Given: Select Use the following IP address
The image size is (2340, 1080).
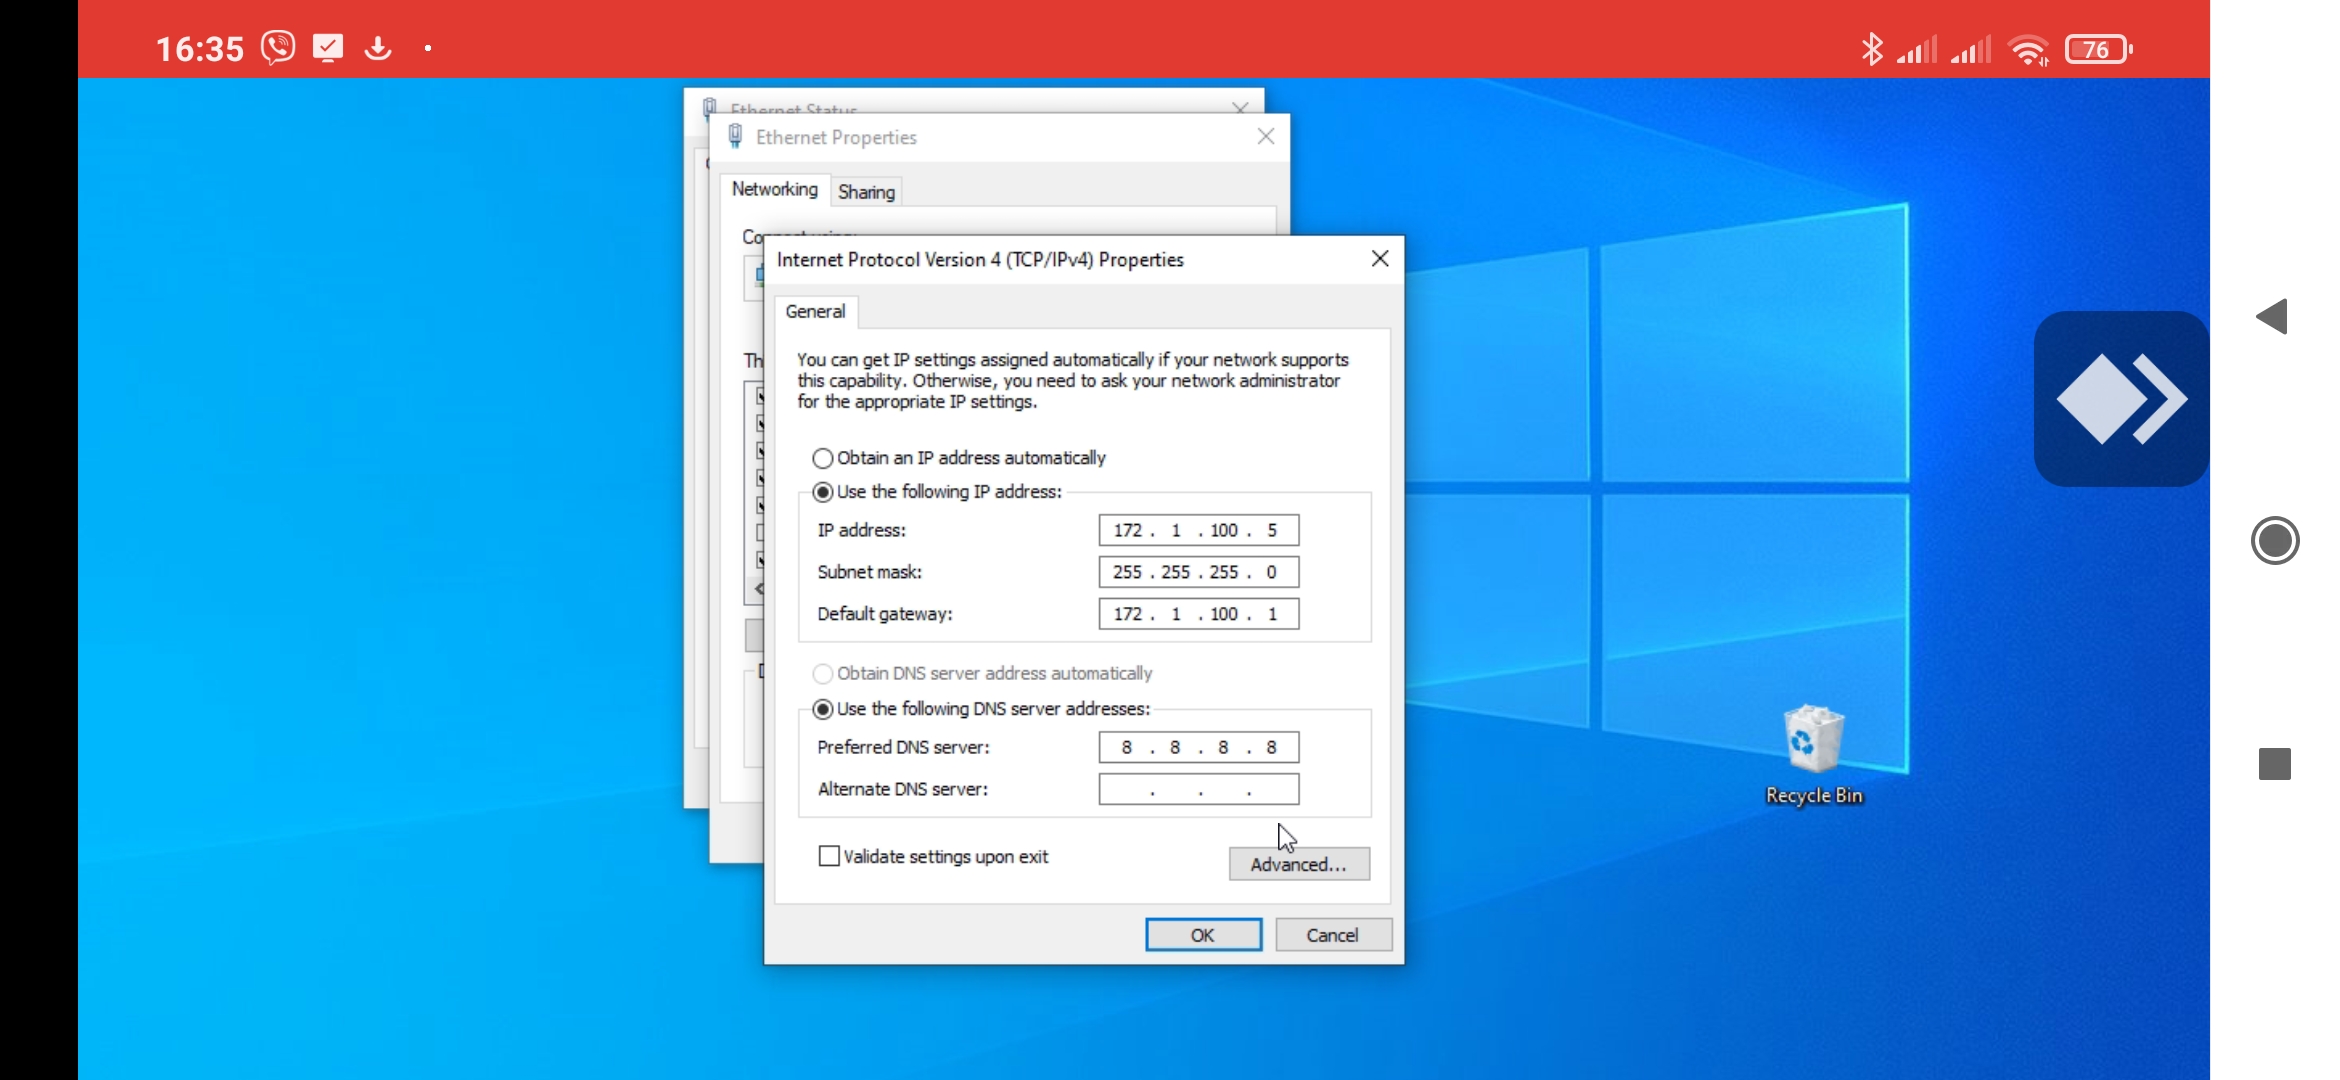Looking at the screenshot, I should (823, 492).
